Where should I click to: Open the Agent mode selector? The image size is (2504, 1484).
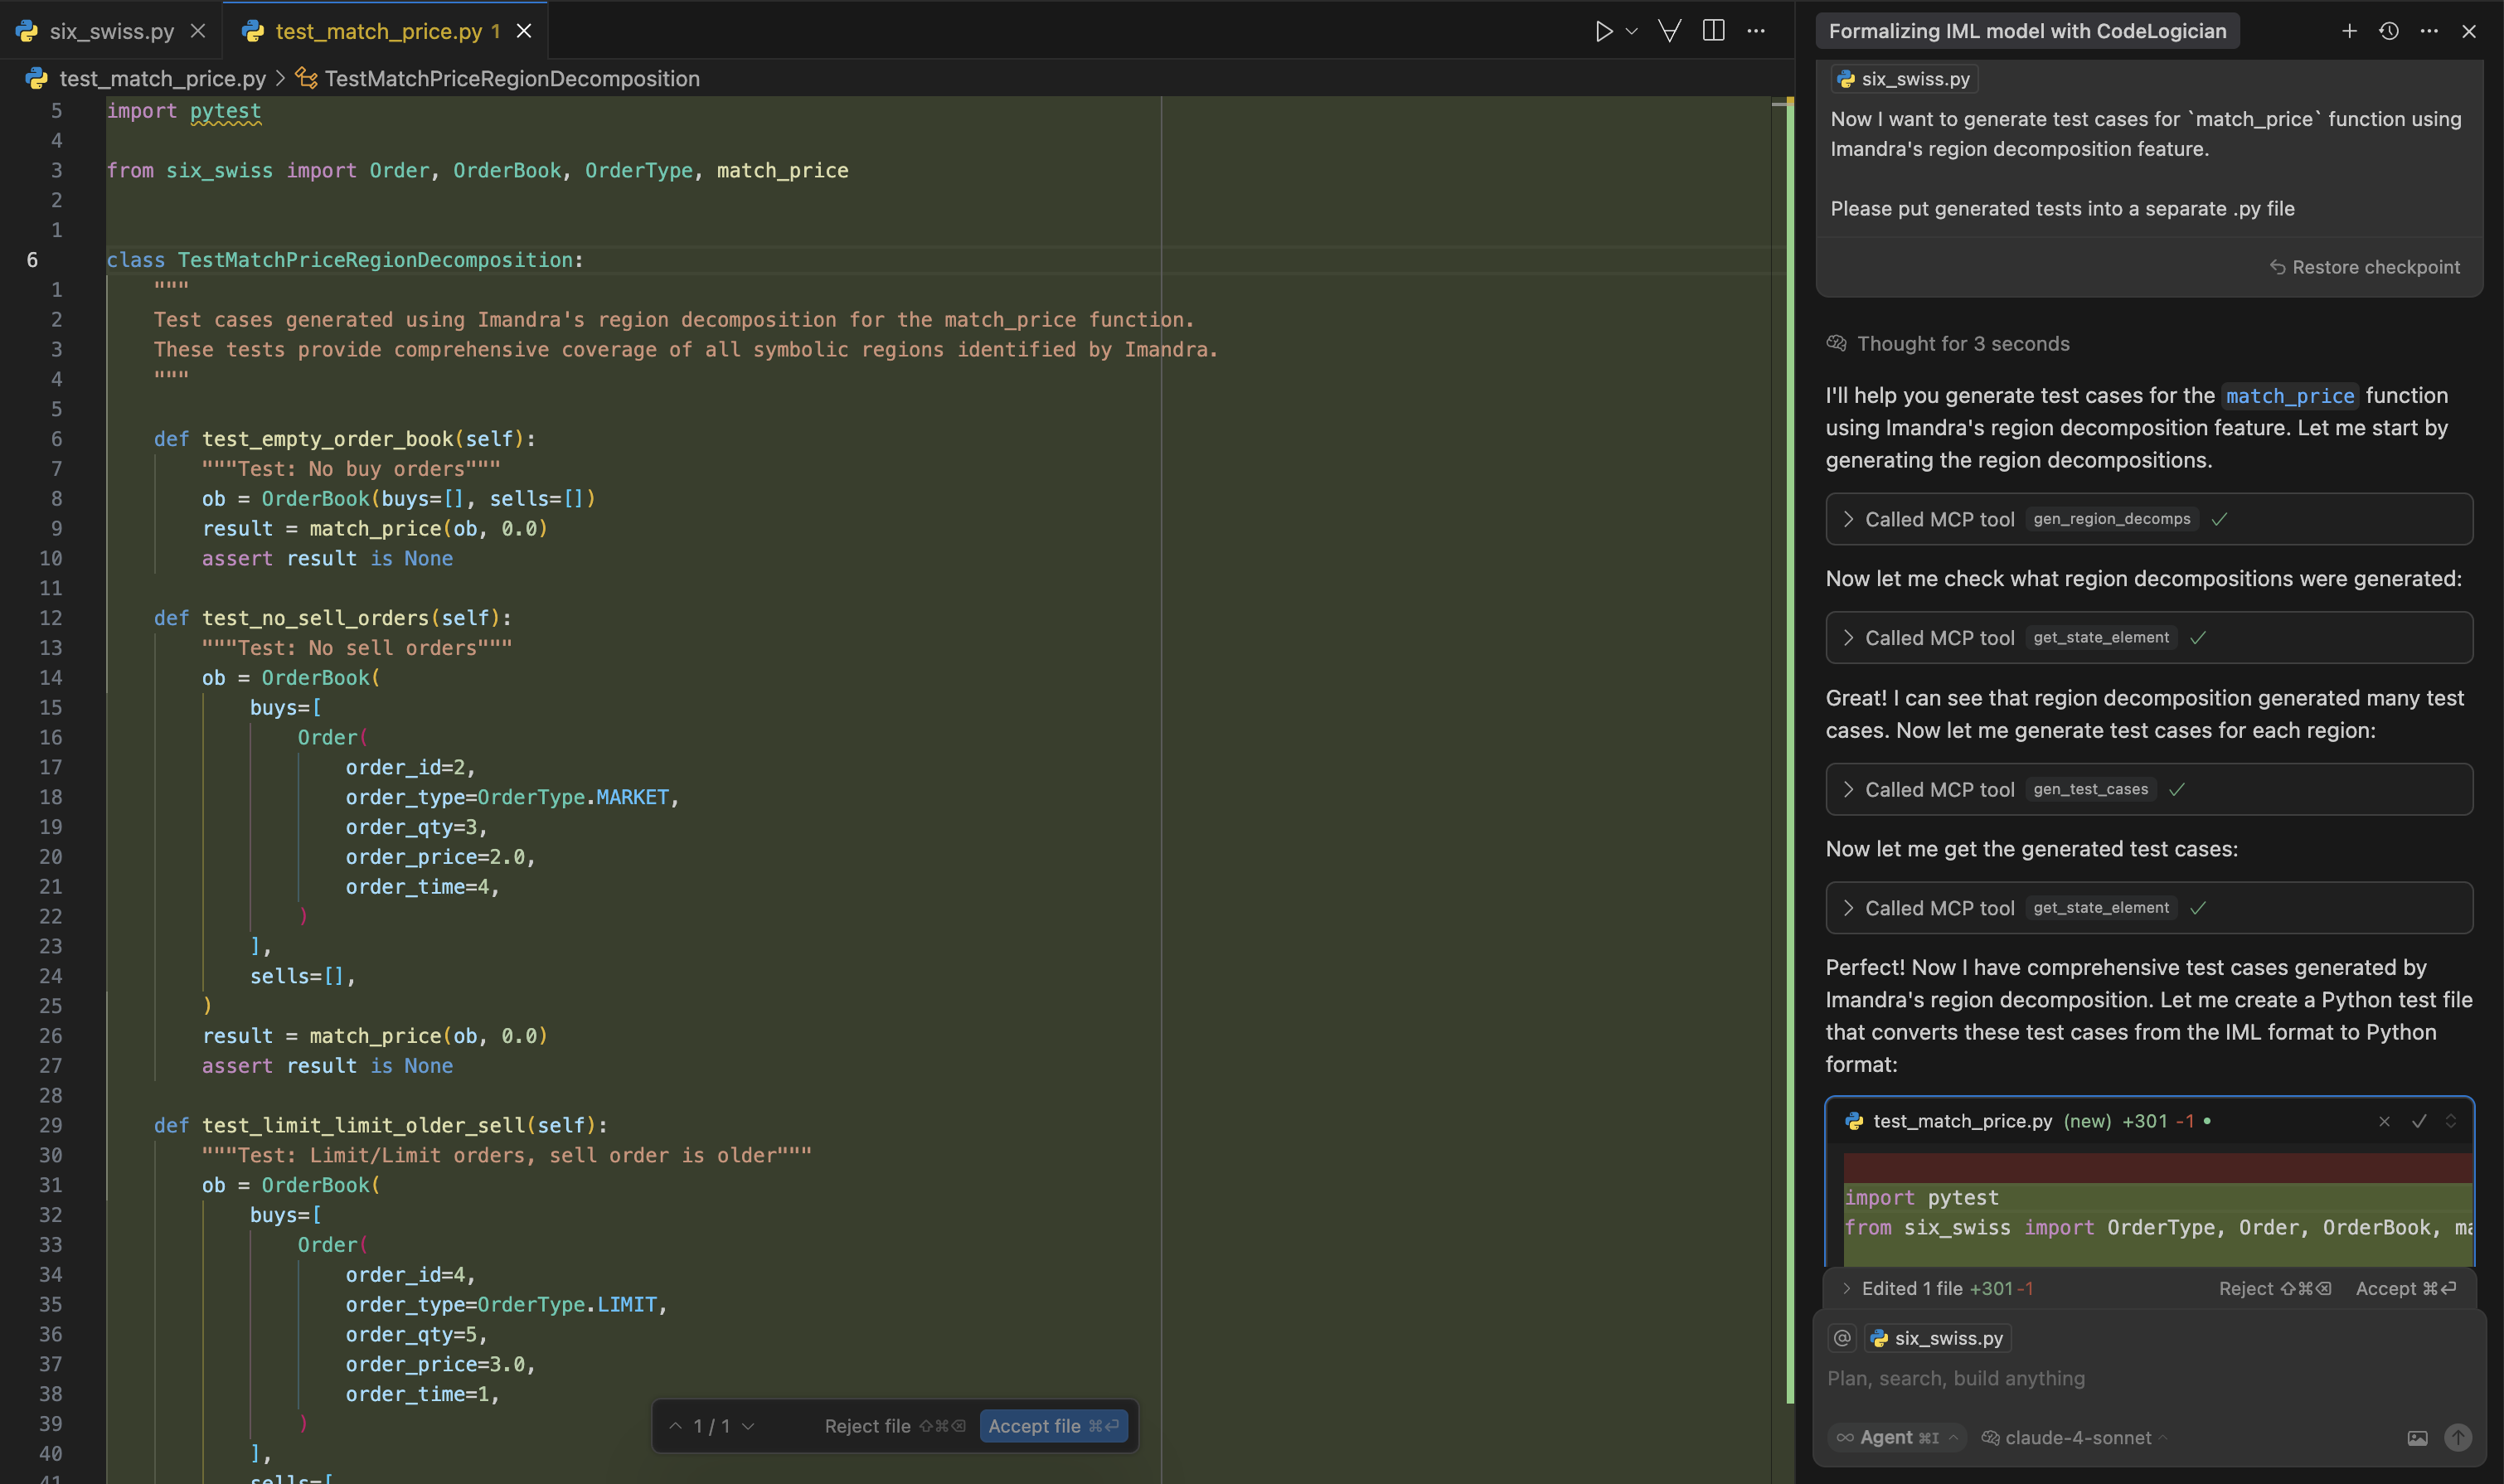(1897, 1437)
